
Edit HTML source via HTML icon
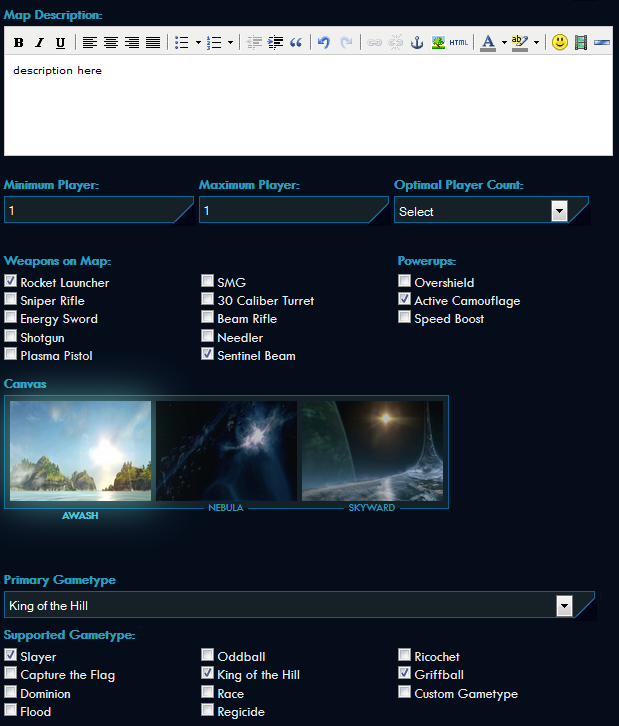[458, 42]
